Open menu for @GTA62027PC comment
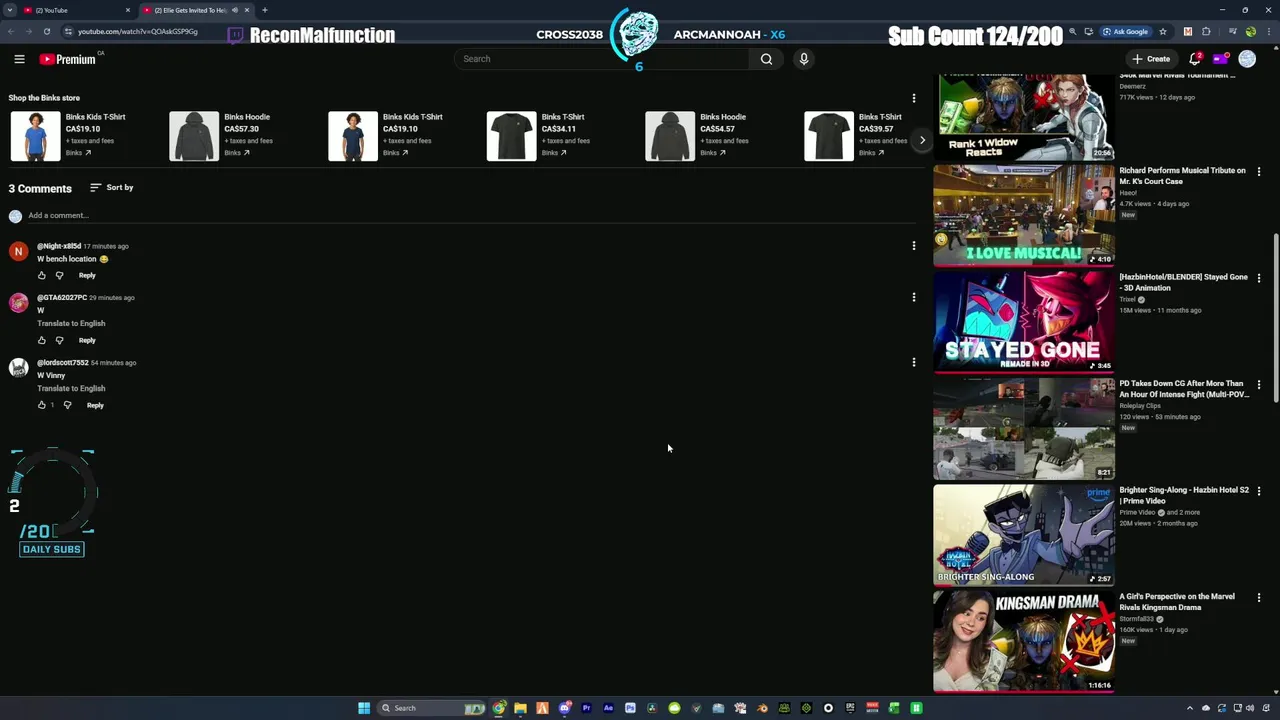This screenshot has width=1280, height=720. [x=913, y=297]
